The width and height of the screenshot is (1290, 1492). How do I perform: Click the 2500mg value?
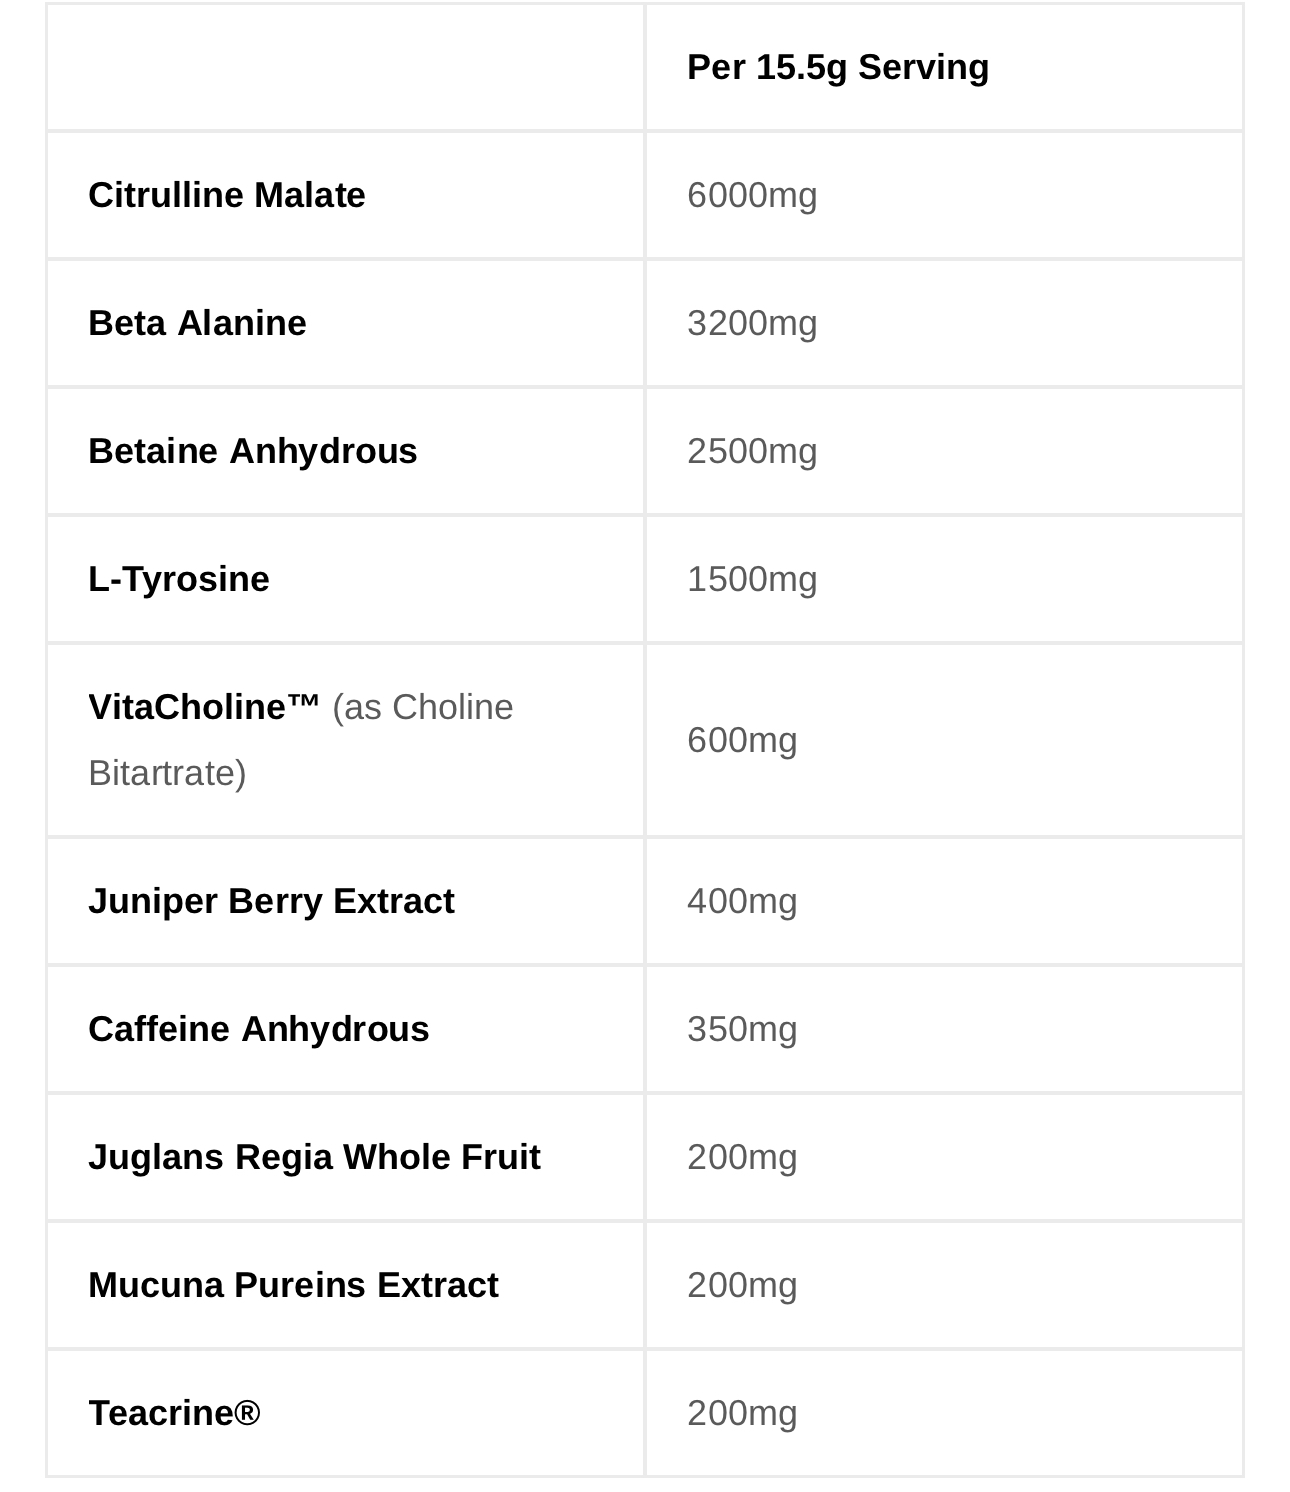click(752, 451)
